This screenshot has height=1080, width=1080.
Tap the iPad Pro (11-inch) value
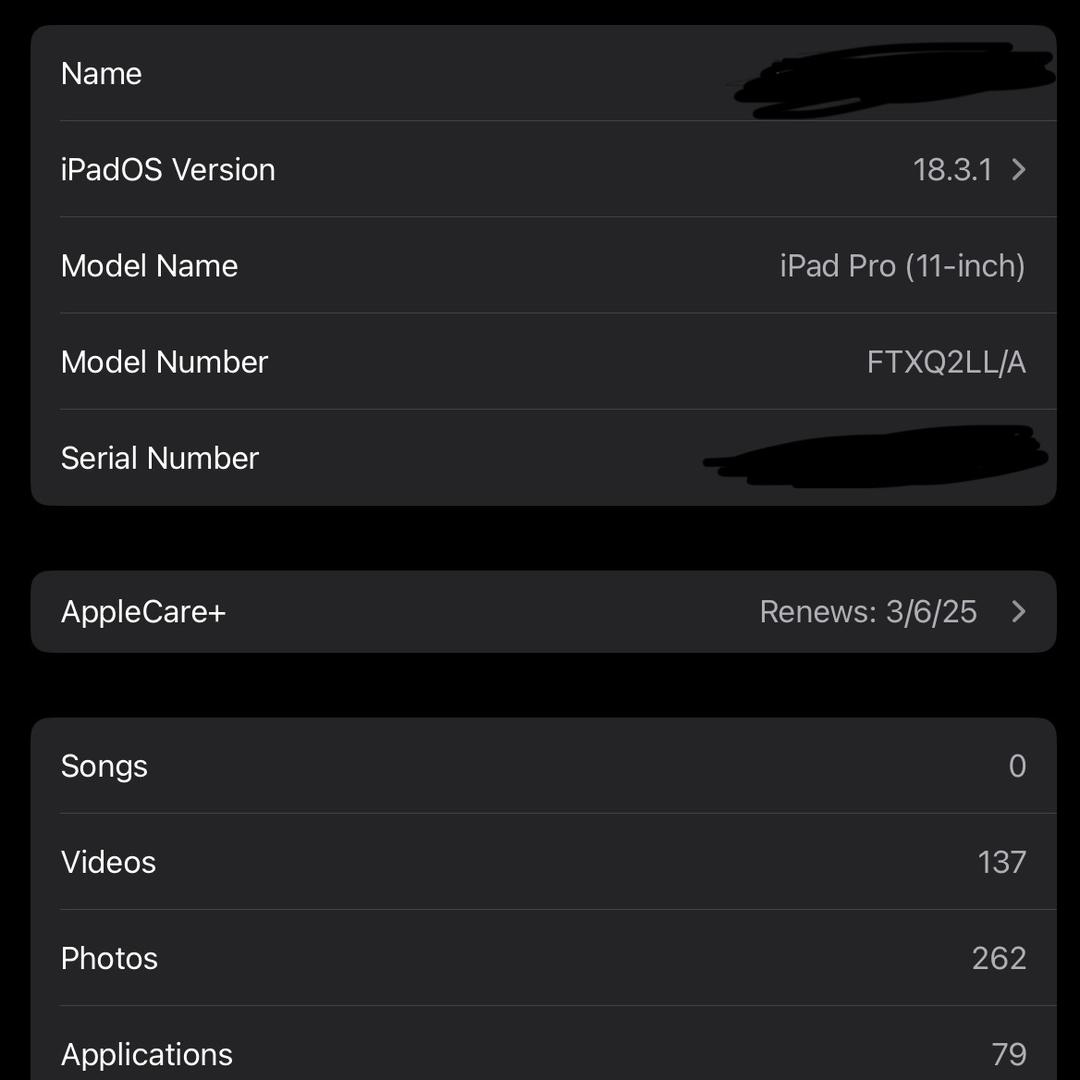pos(902,266)
